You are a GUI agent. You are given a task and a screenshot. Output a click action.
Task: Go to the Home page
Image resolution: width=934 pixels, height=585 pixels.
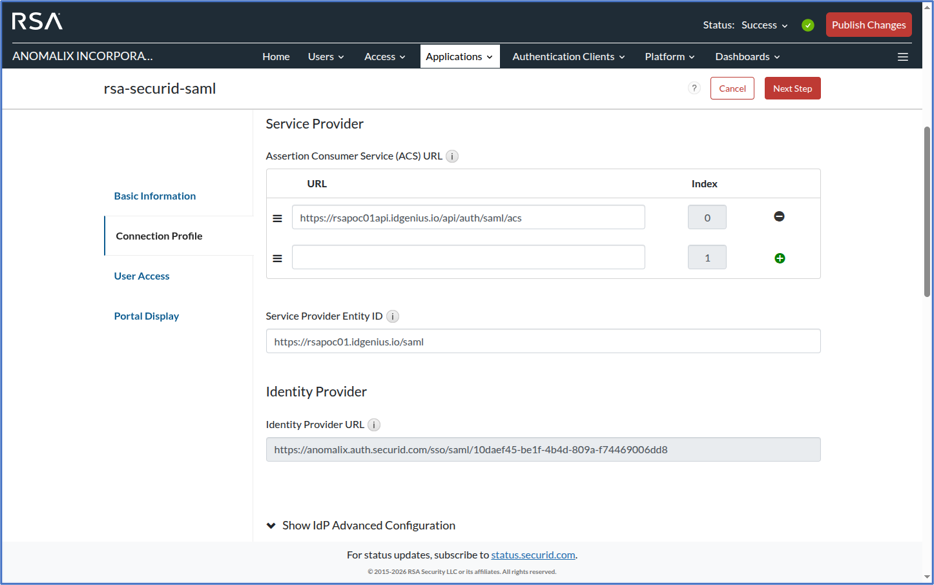point(276,57)
